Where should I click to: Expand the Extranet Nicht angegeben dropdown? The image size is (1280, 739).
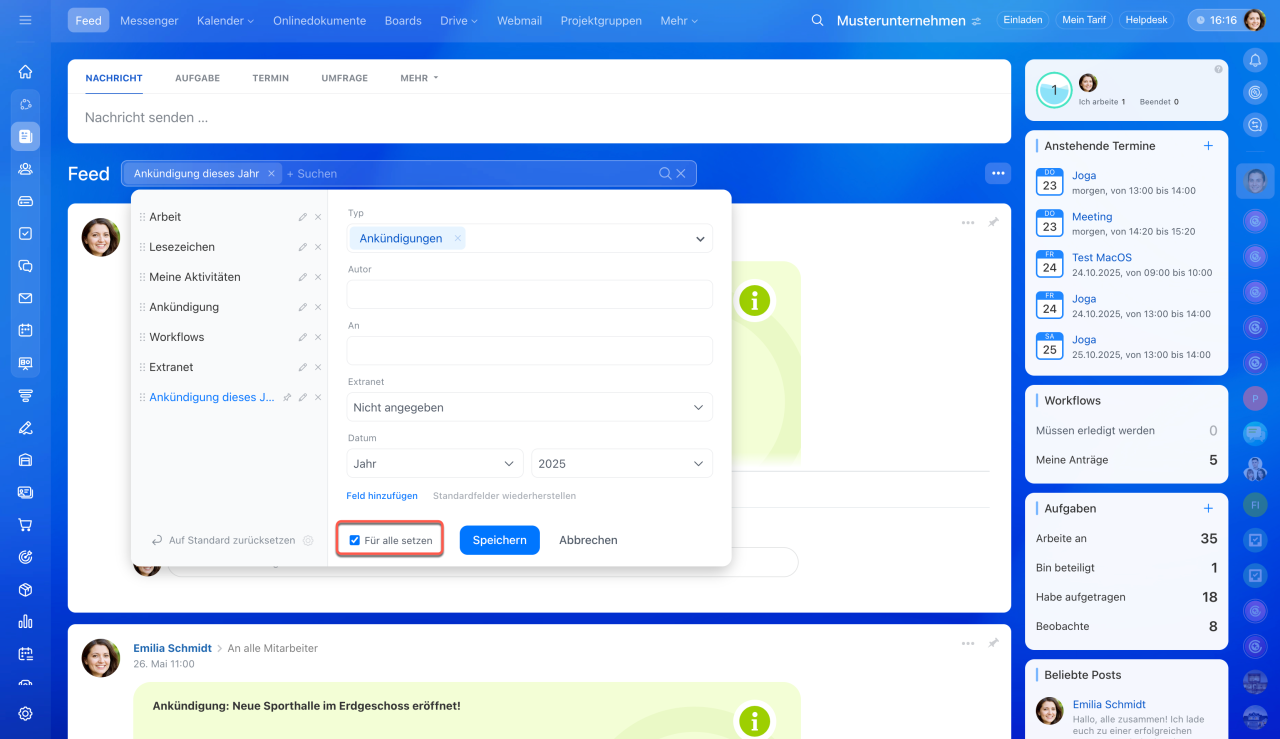tap(530, 407)
